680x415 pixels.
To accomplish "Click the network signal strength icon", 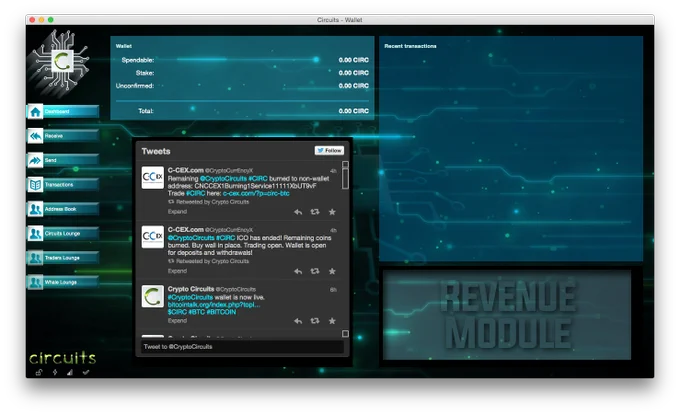I will point(70,372).
